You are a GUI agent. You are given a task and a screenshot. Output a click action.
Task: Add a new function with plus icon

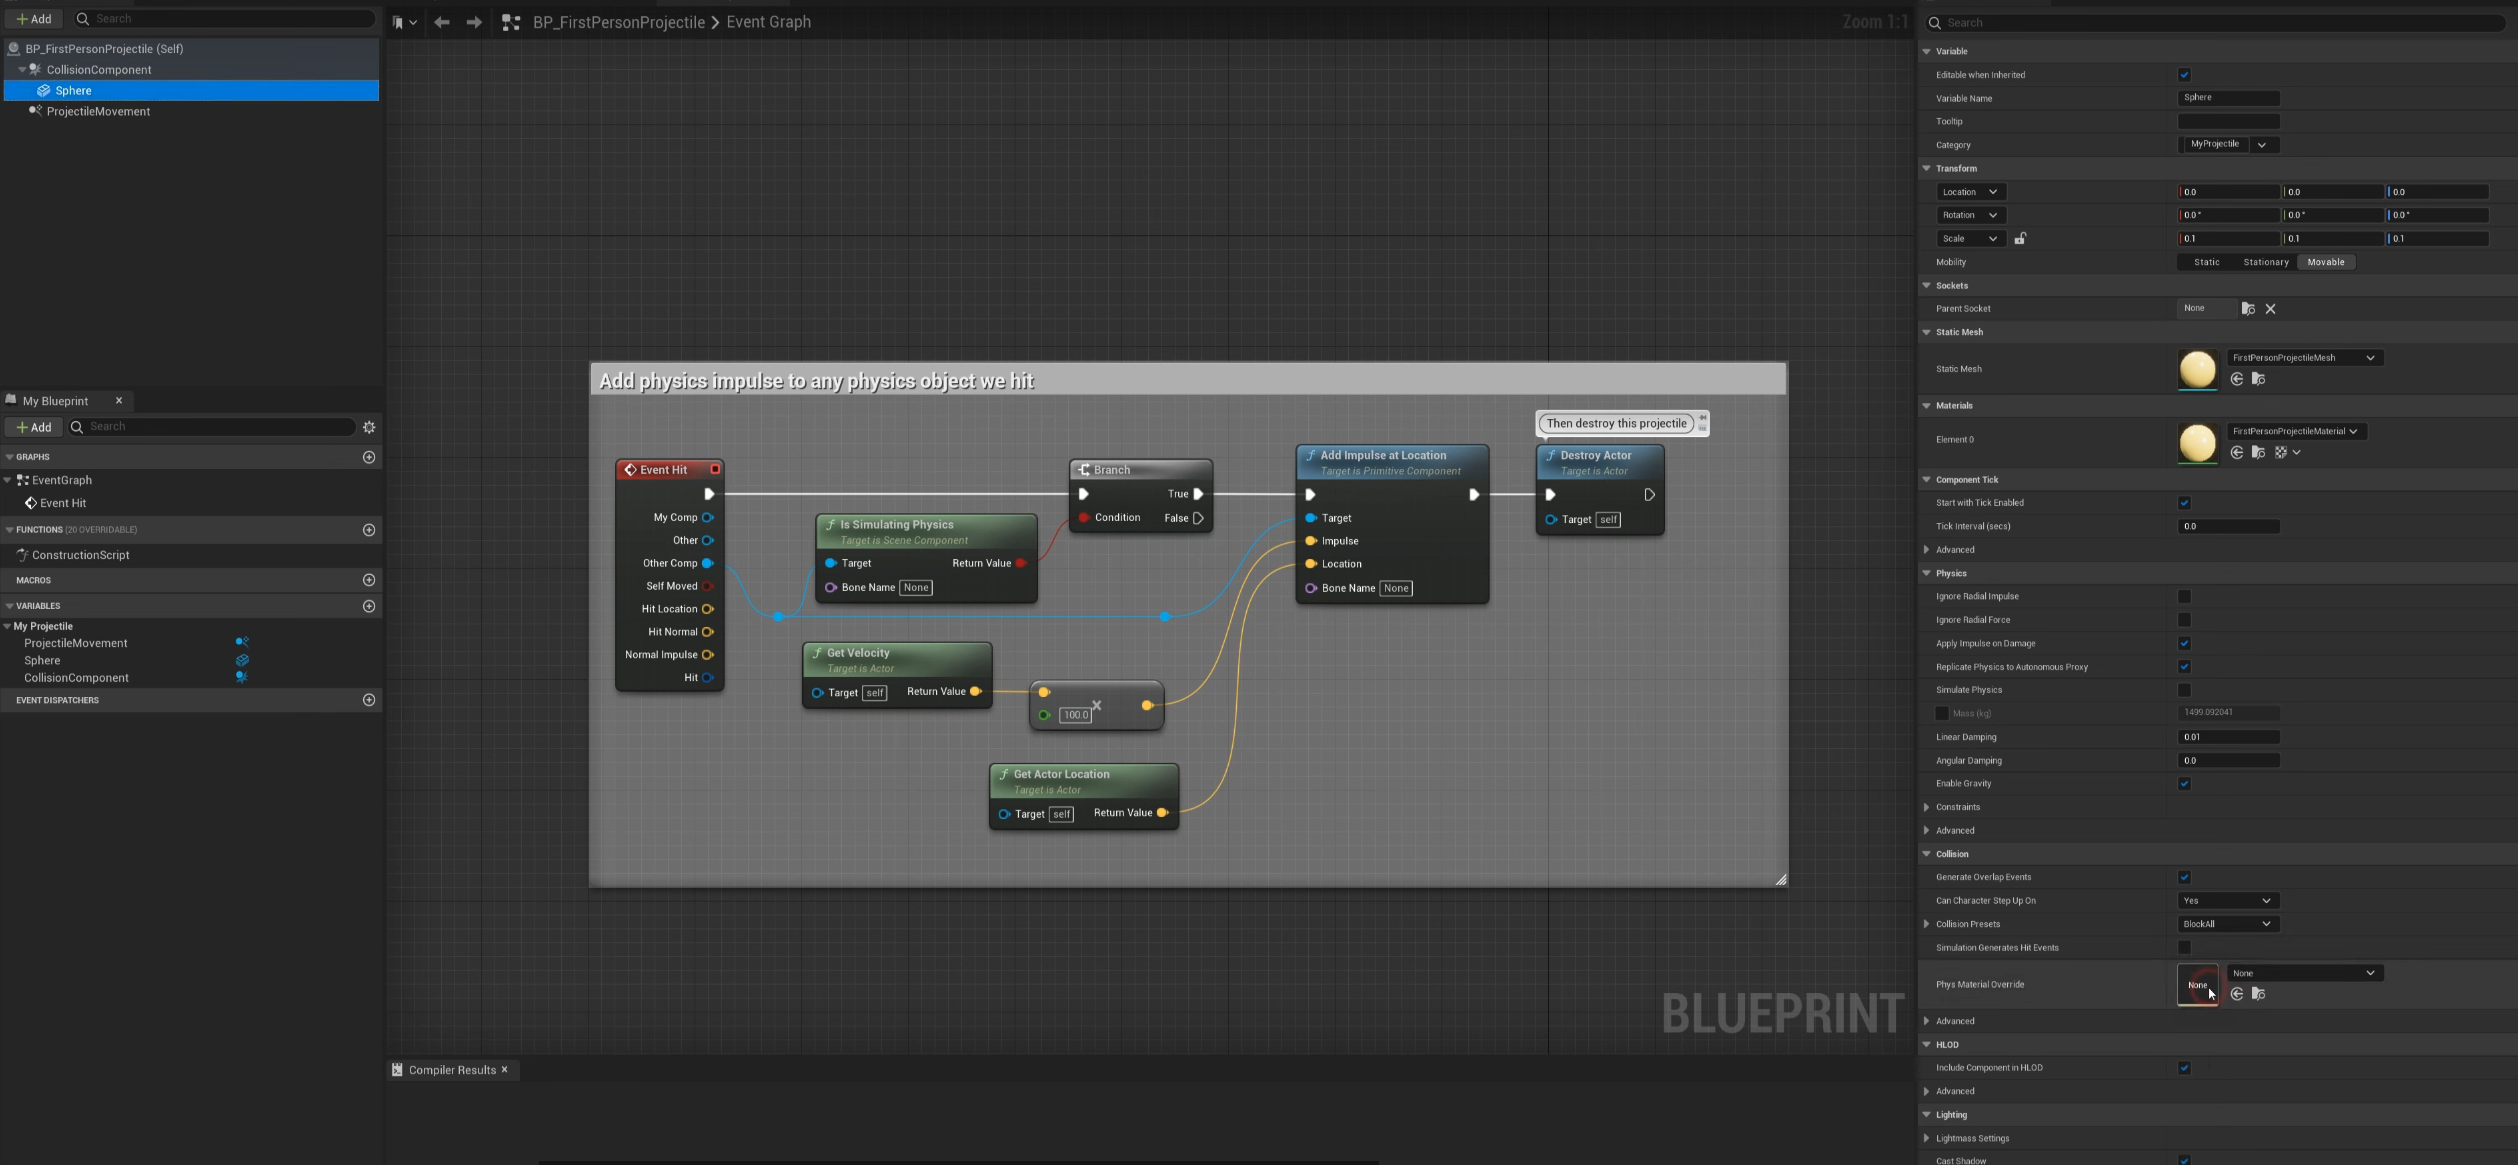(369, 530)
